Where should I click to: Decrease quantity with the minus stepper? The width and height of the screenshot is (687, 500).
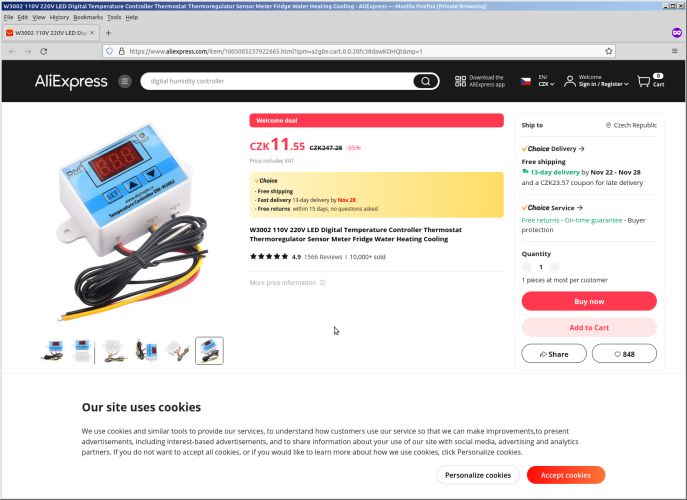pos(527,267)
